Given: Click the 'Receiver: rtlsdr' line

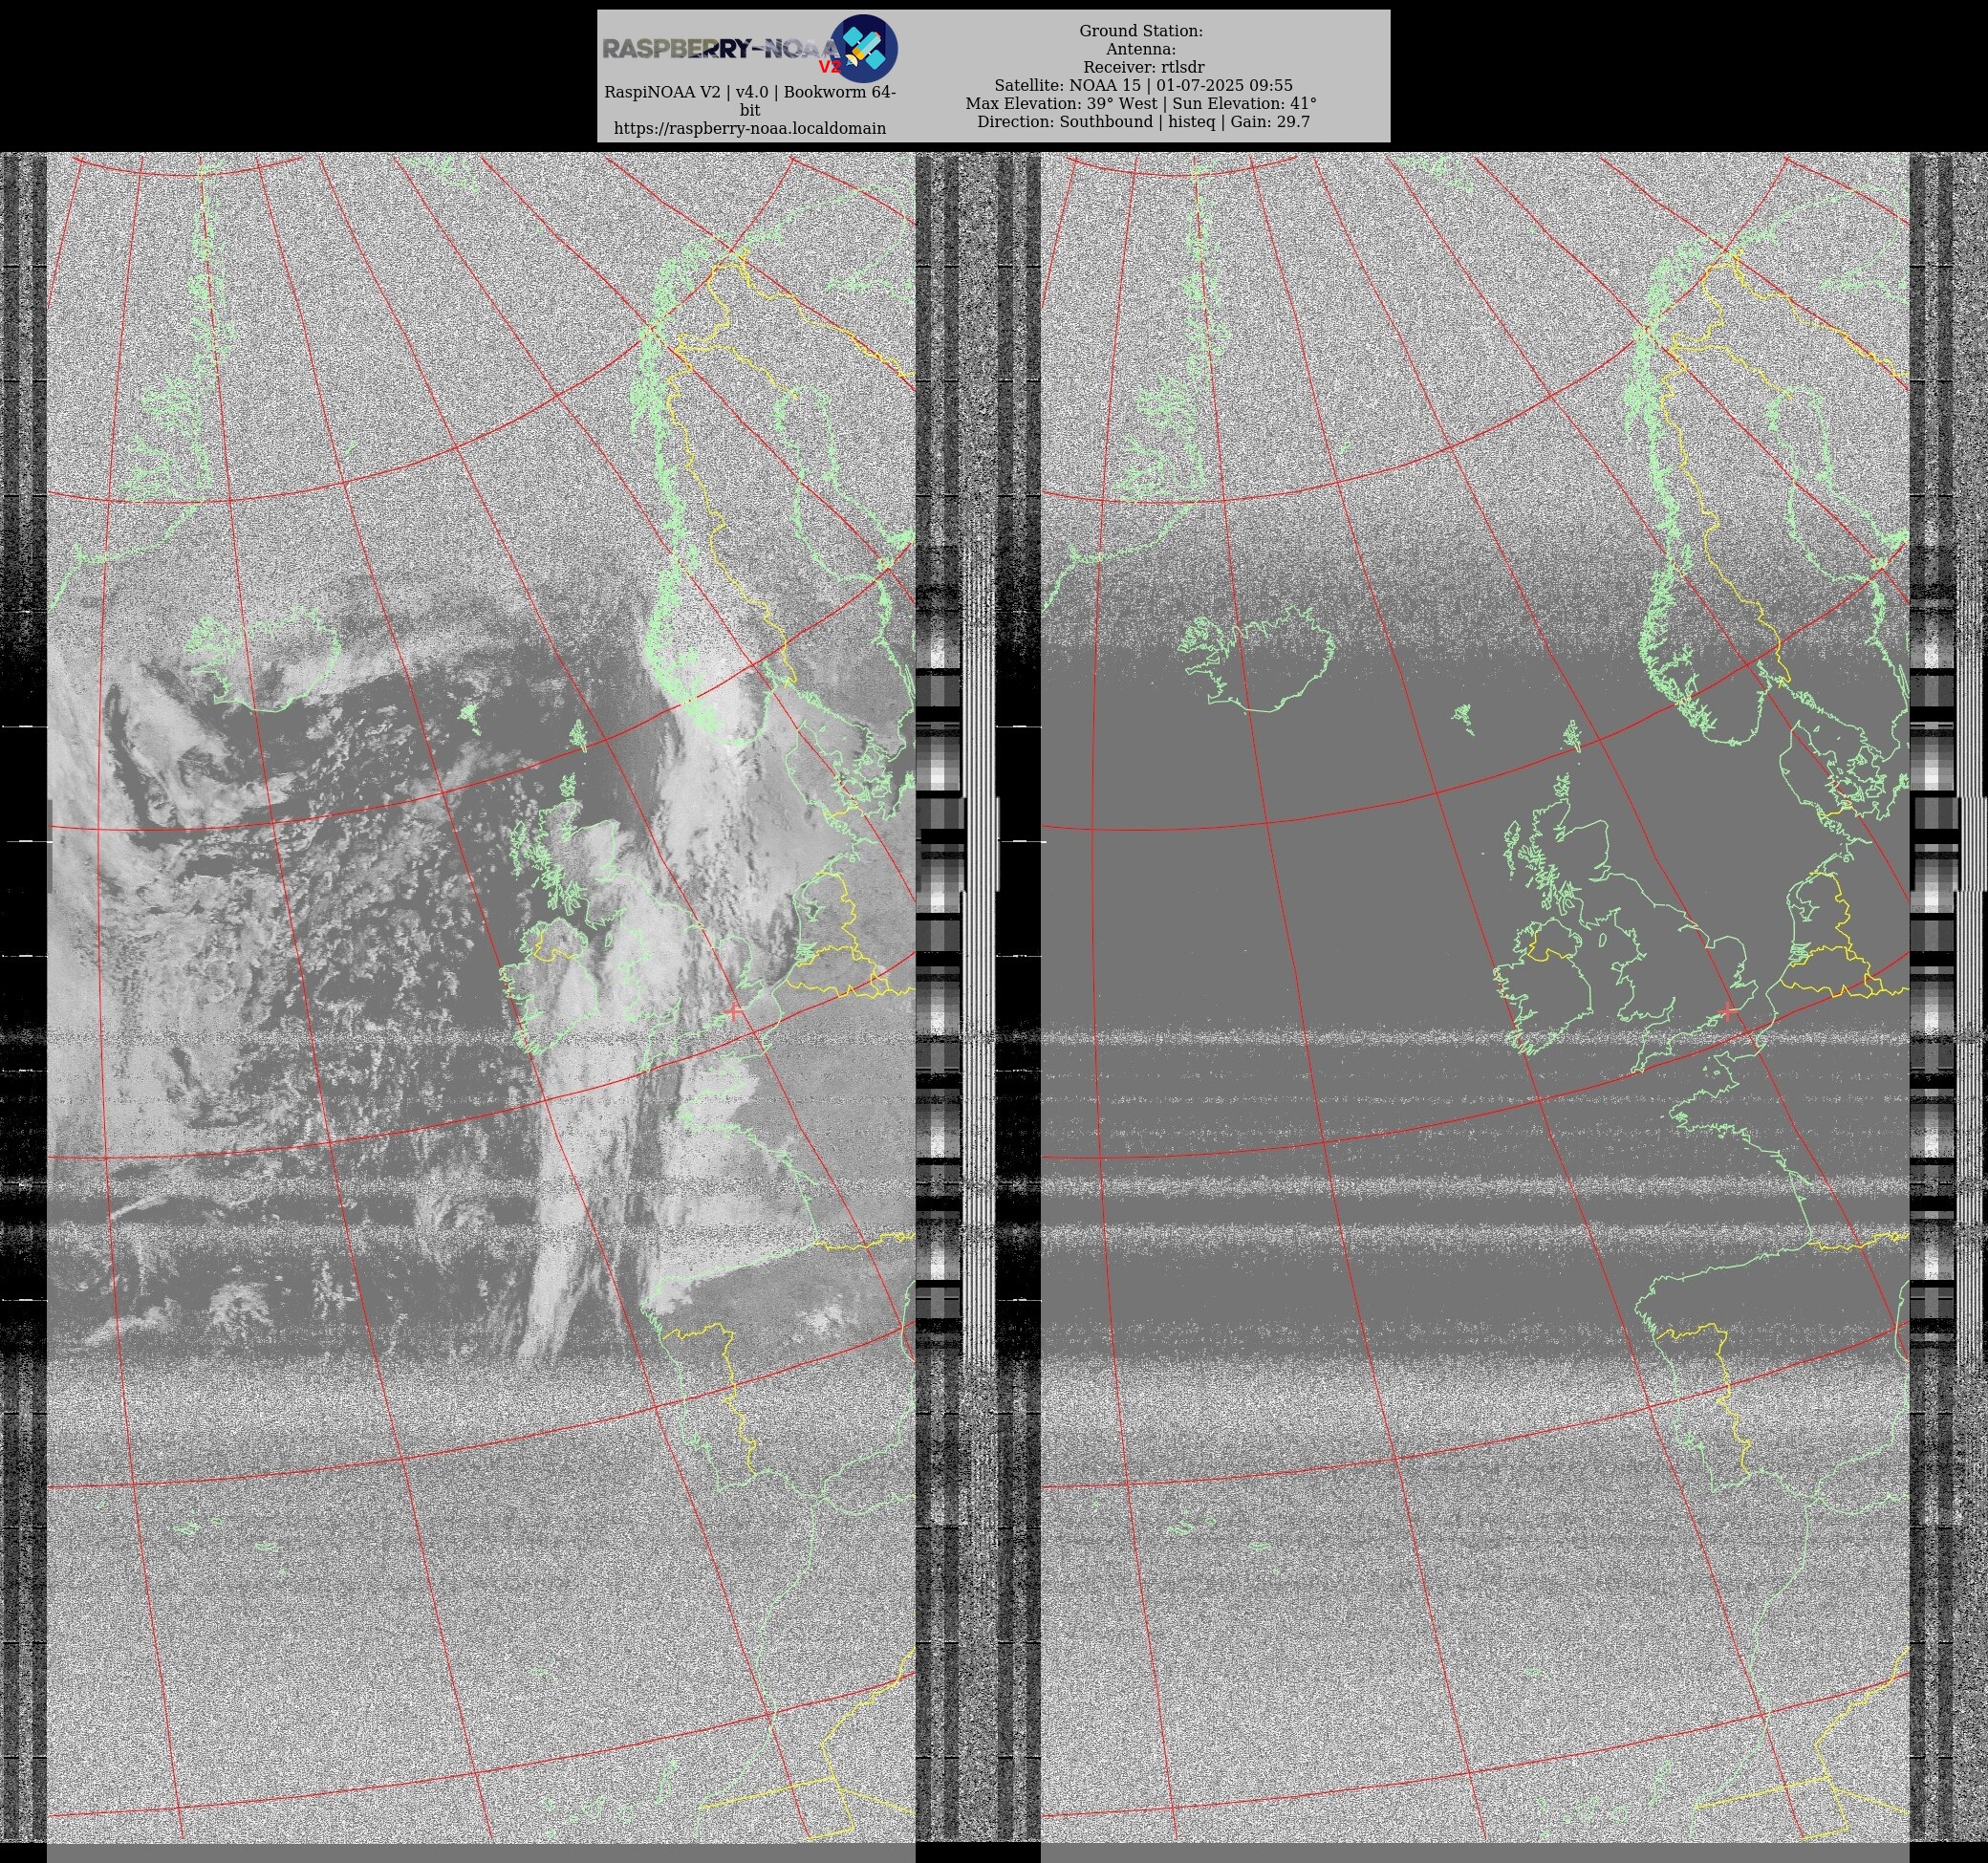Looking at the screenshot, I should [1143, 67].
